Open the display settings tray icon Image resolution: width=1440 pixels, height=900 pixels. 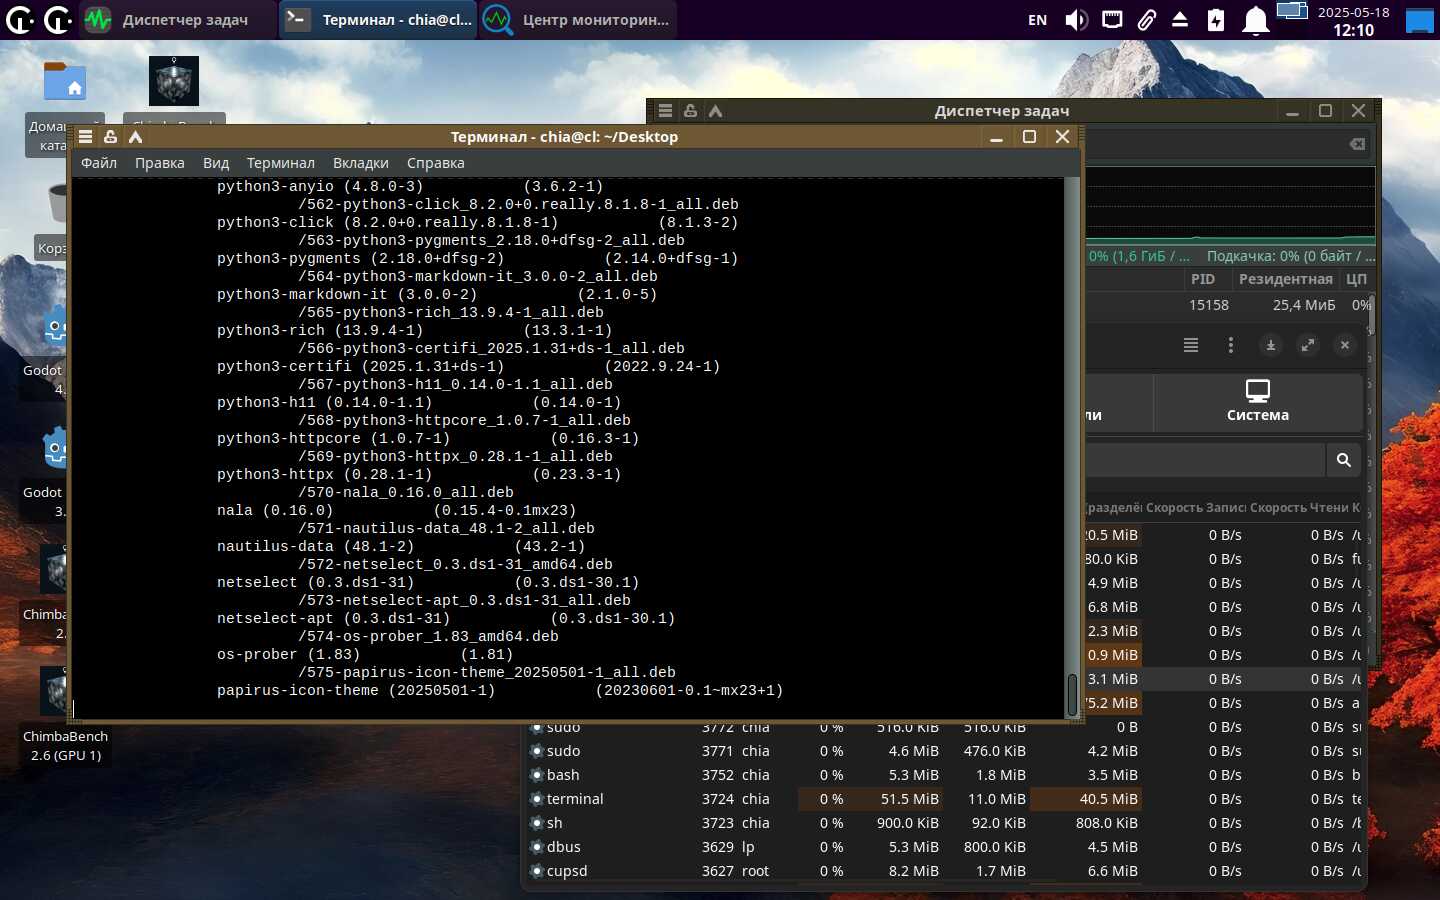click(1292, 11)
